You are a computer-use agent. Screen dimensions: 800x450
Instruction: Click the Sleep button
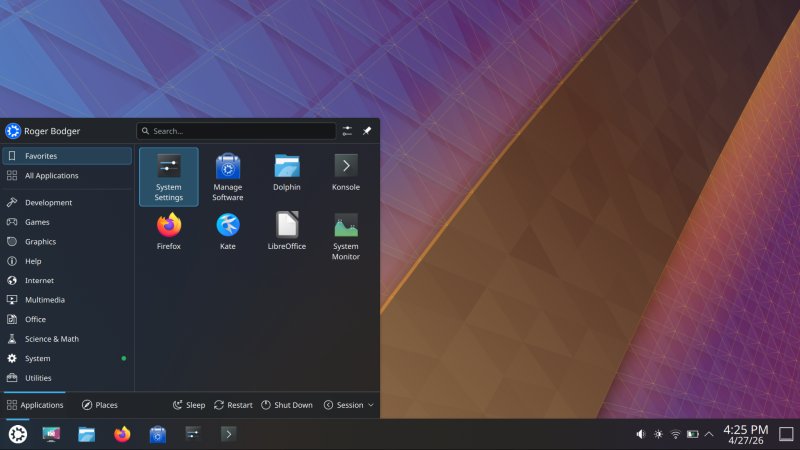[189, 405]
